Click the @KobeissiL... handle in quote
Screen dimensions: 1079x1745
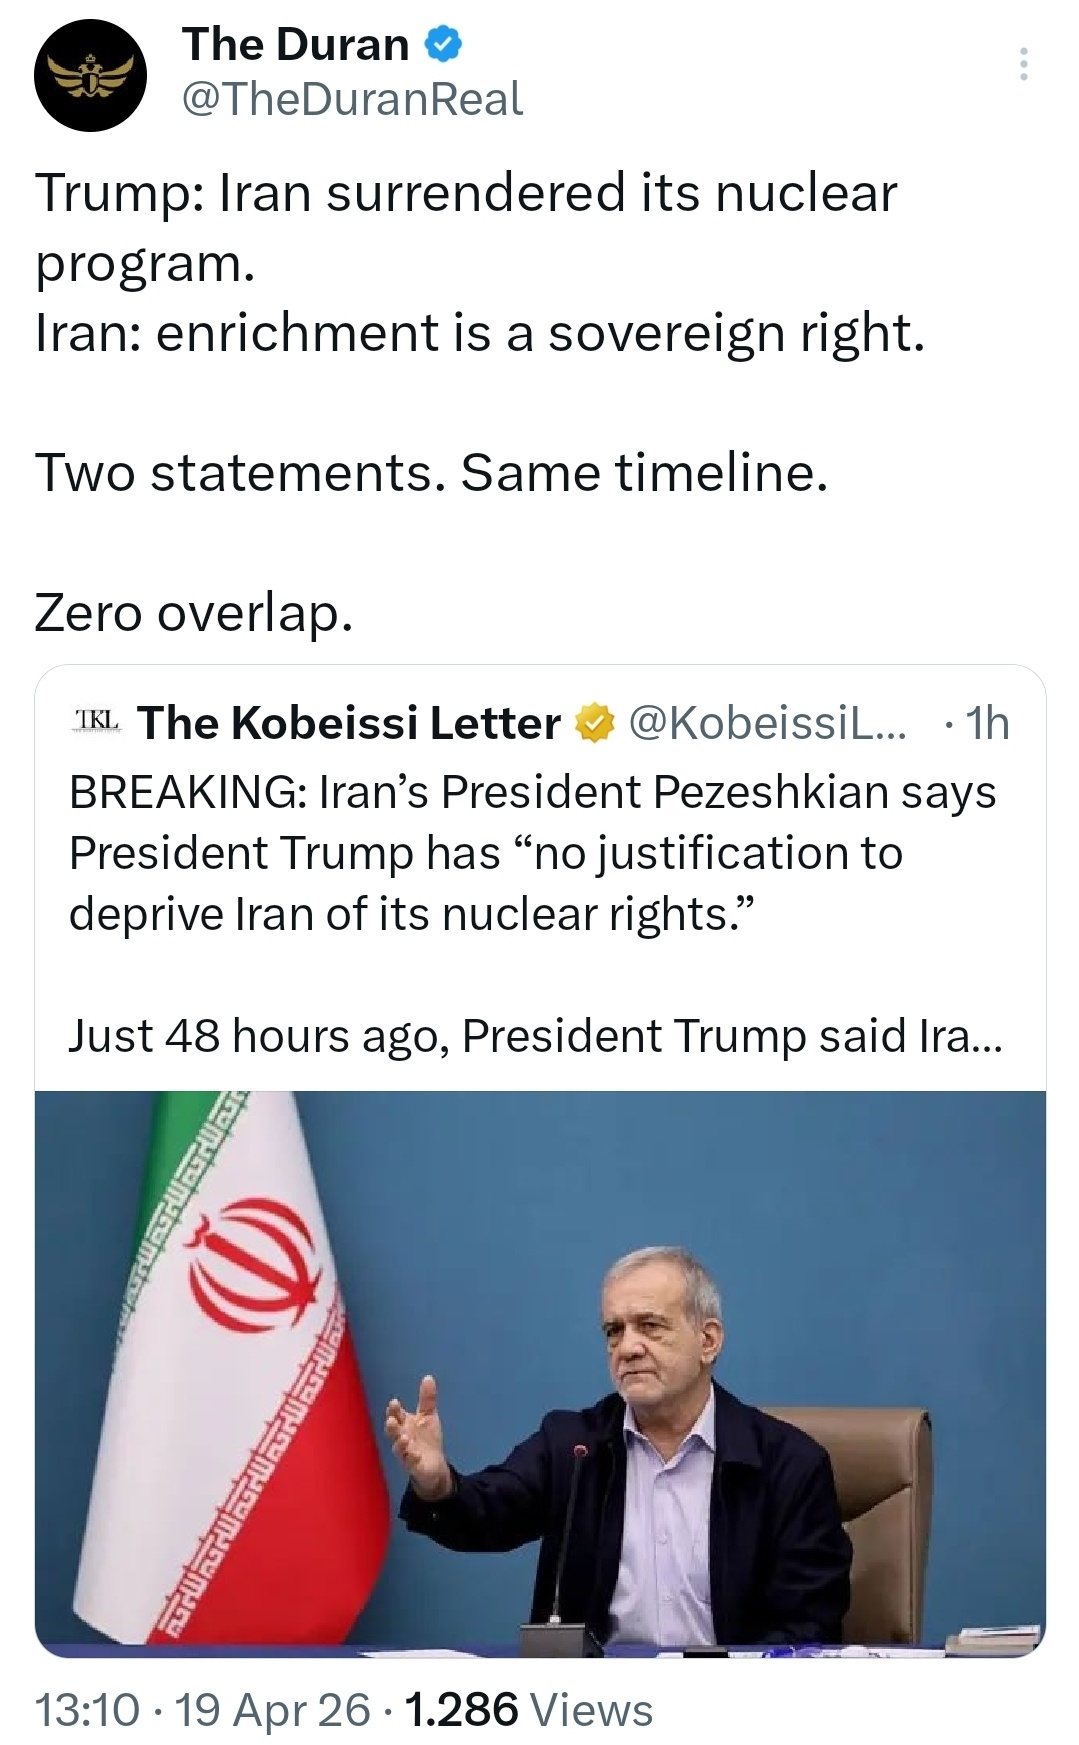tap(766, 723)
